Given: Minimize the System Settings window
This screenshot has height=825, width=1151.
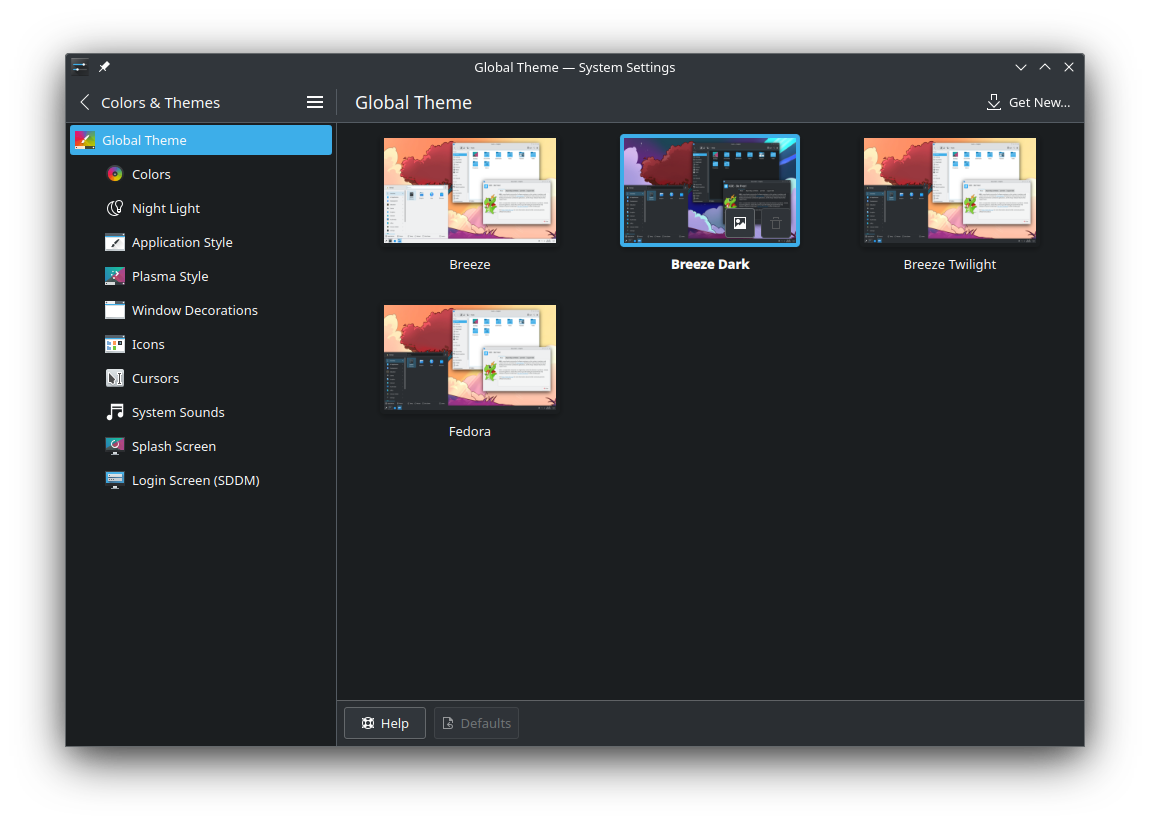Looking at the screenshot, I should (1020, 67).
